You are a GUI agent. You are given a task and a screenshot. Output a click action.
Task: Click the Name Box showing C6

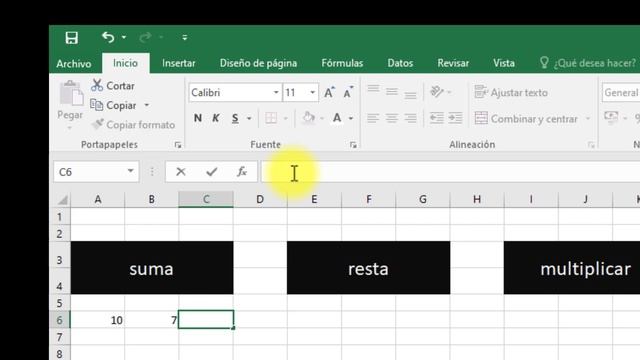pos(90,172)
